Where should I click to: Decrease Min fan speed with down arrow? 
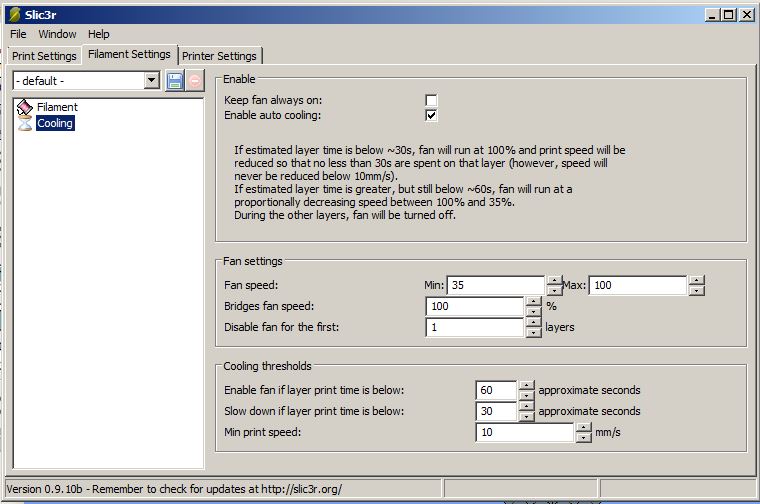(x=554, y=290)
